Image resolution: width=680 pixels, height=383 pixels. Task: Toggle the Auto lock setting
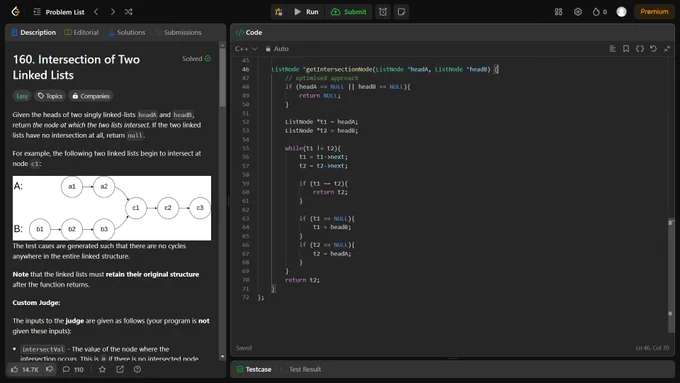click(x=277, y=49)
